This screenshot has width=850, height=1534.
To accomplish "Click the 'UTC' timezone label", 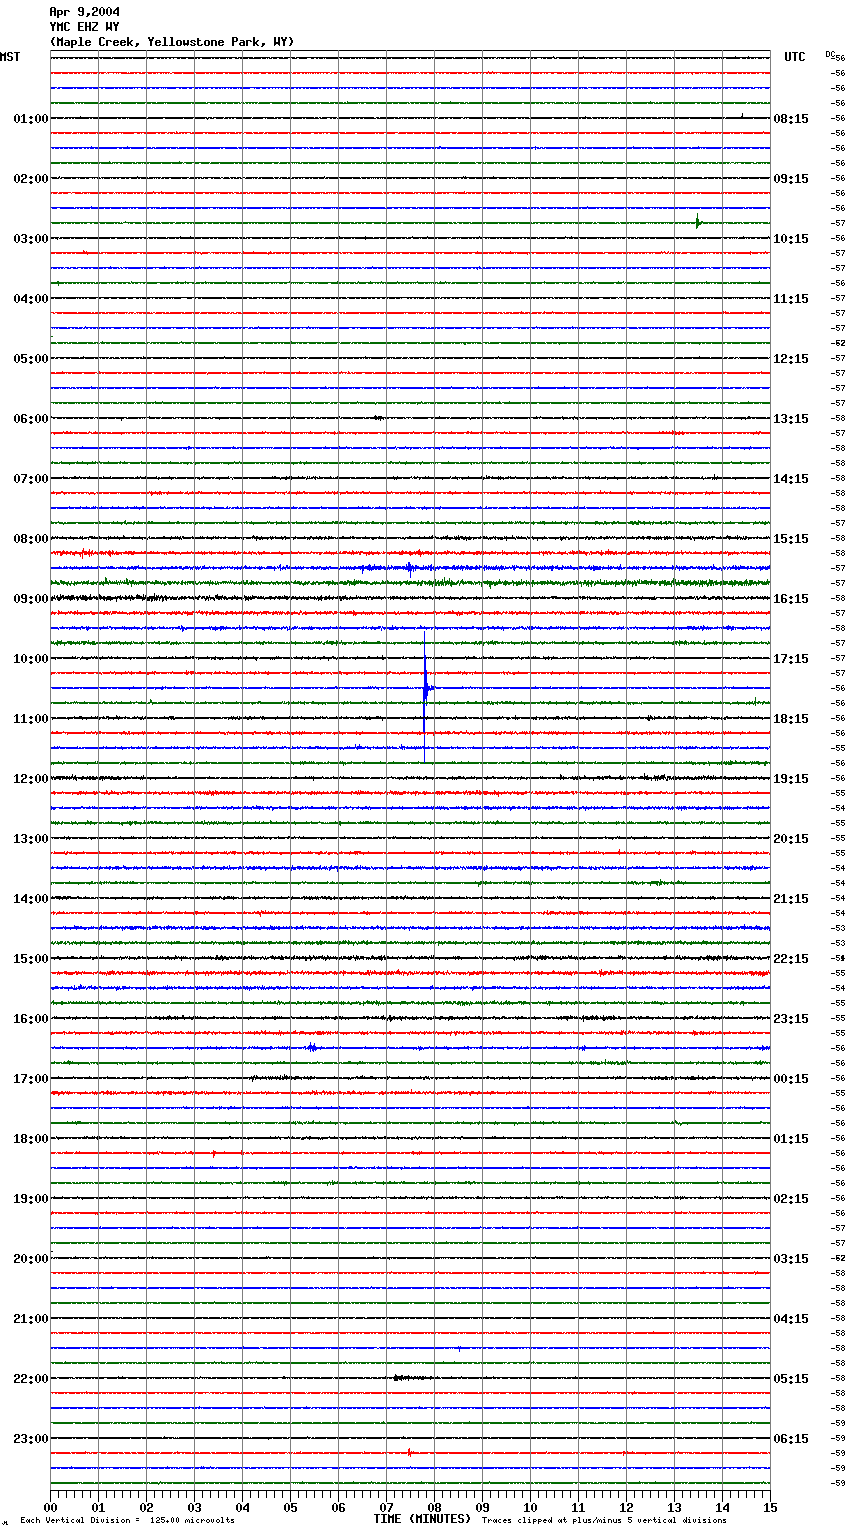I will tap(795, 57).
